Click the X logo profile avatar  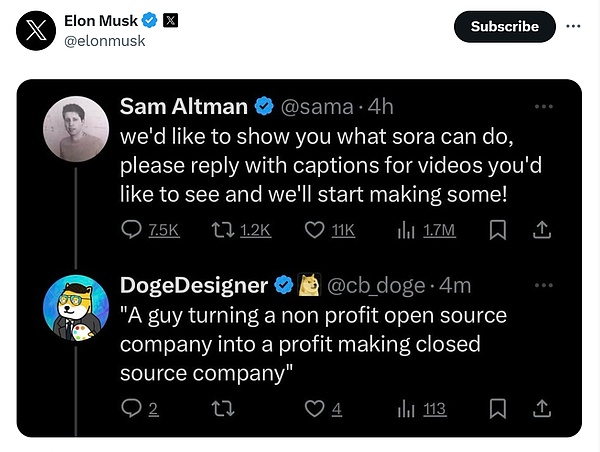pos(36,30)
